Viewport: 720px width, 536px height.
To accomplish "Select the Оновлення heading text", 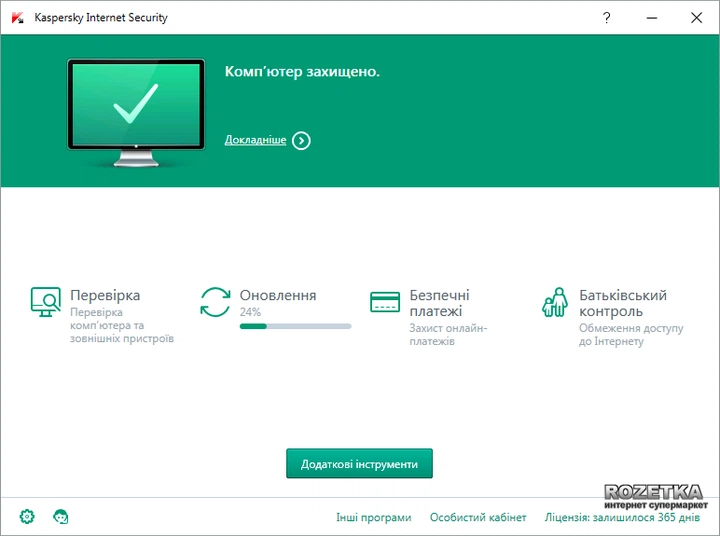I will [x=278, y=295].
